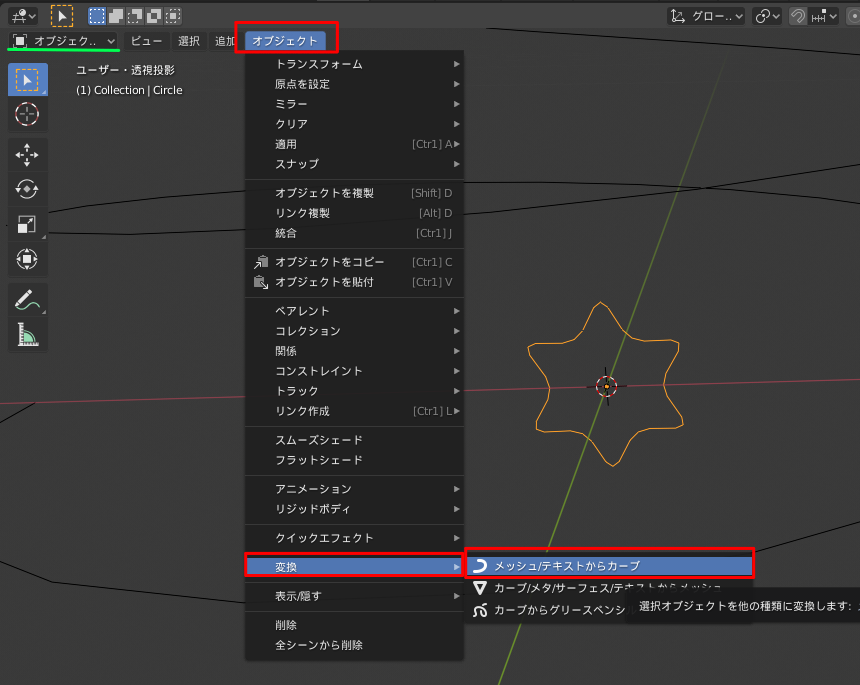Screen dimensions: 860x685
Task: Activate the Select Box tool
Action: click(27, 80)
